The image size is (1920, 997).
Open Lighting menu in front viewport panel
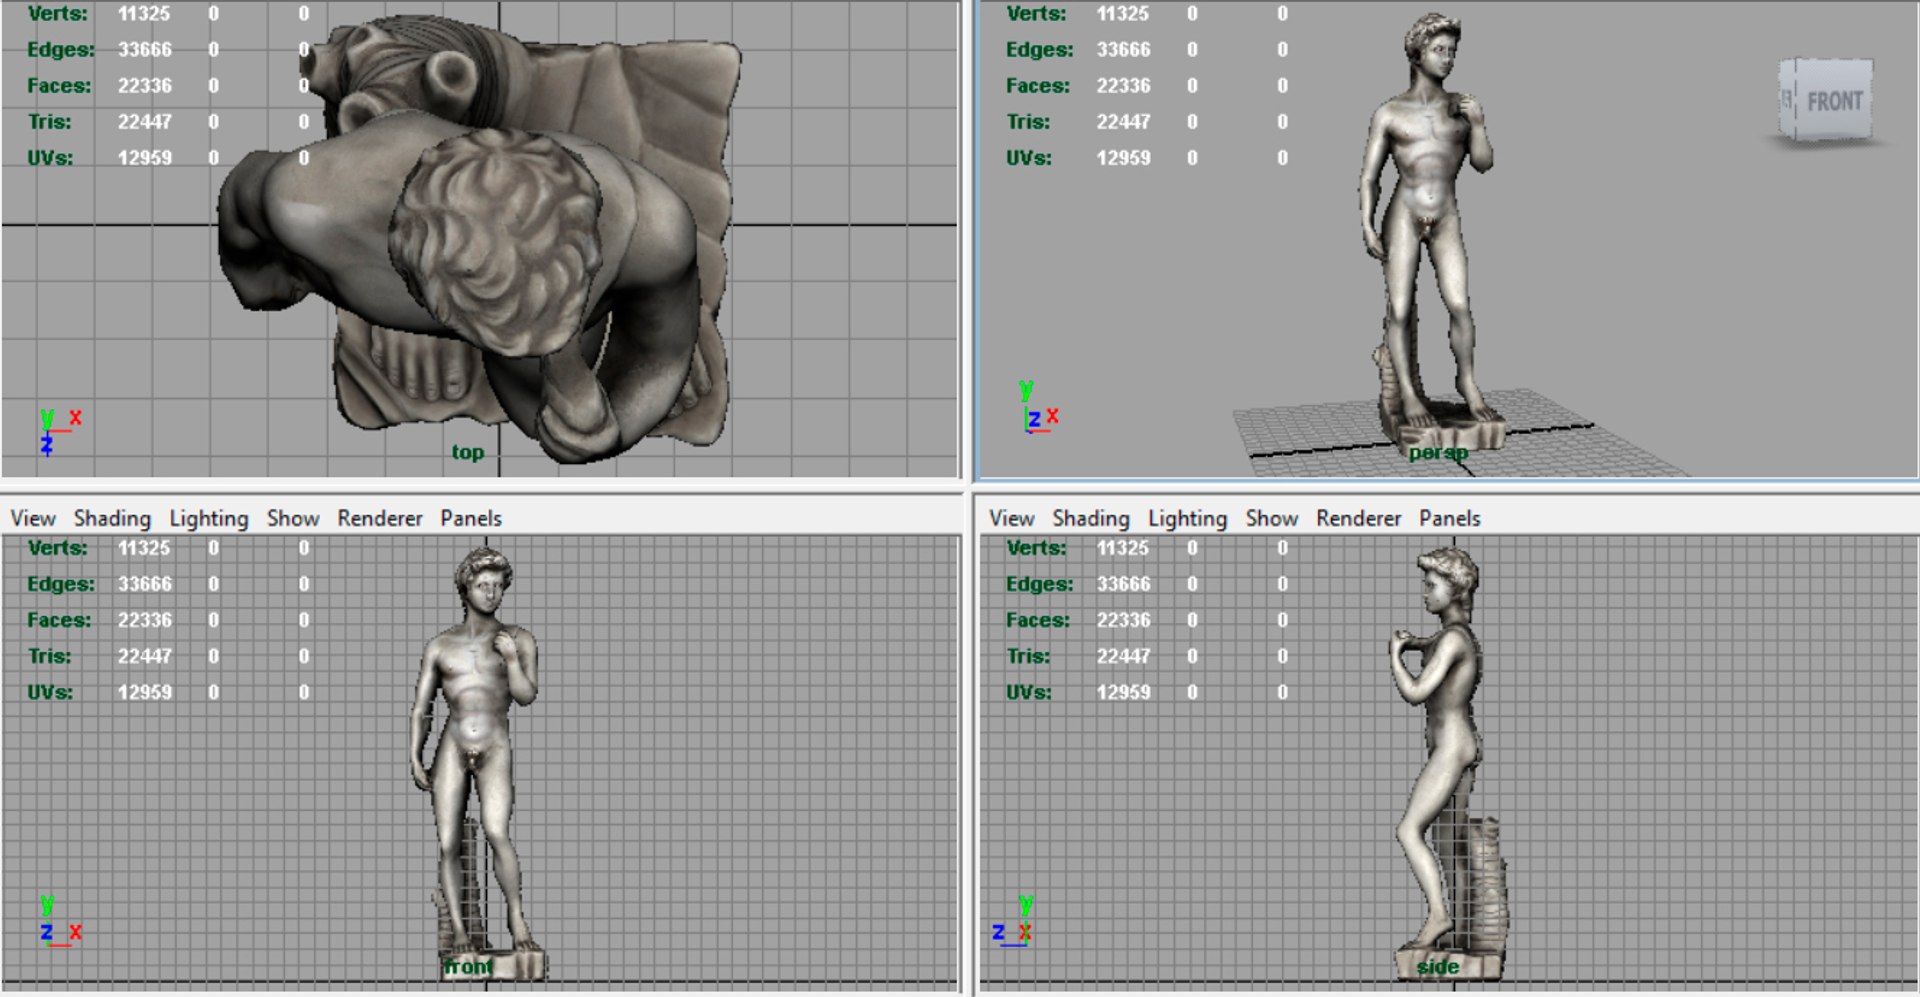click(x=209, y=518)
